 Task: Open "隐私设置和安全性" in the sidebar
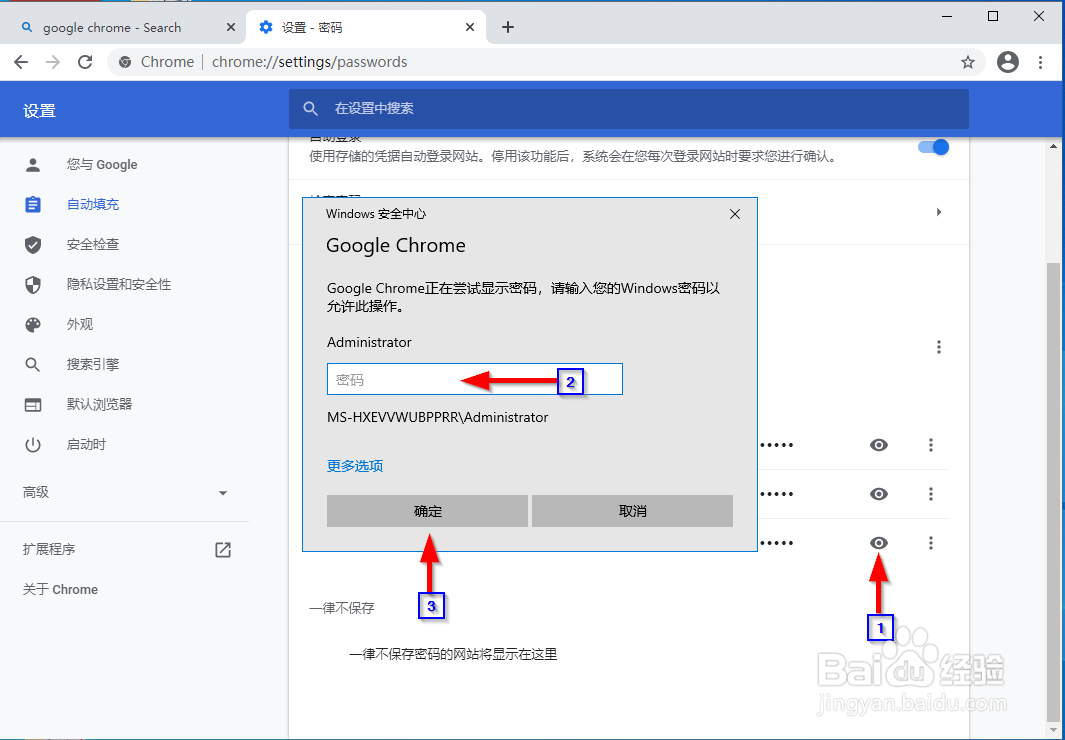[119, 284]
